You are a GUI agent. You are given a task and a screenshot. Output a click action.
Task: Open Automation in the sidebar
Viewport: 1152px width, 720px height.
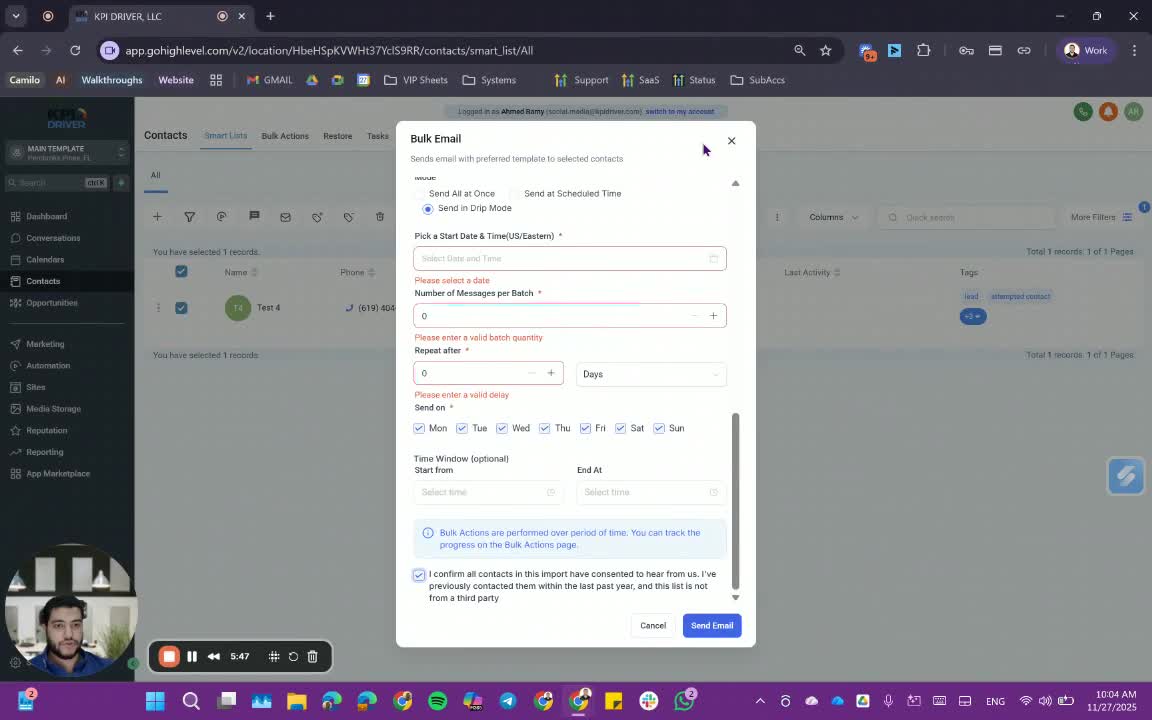pos(48,366)
